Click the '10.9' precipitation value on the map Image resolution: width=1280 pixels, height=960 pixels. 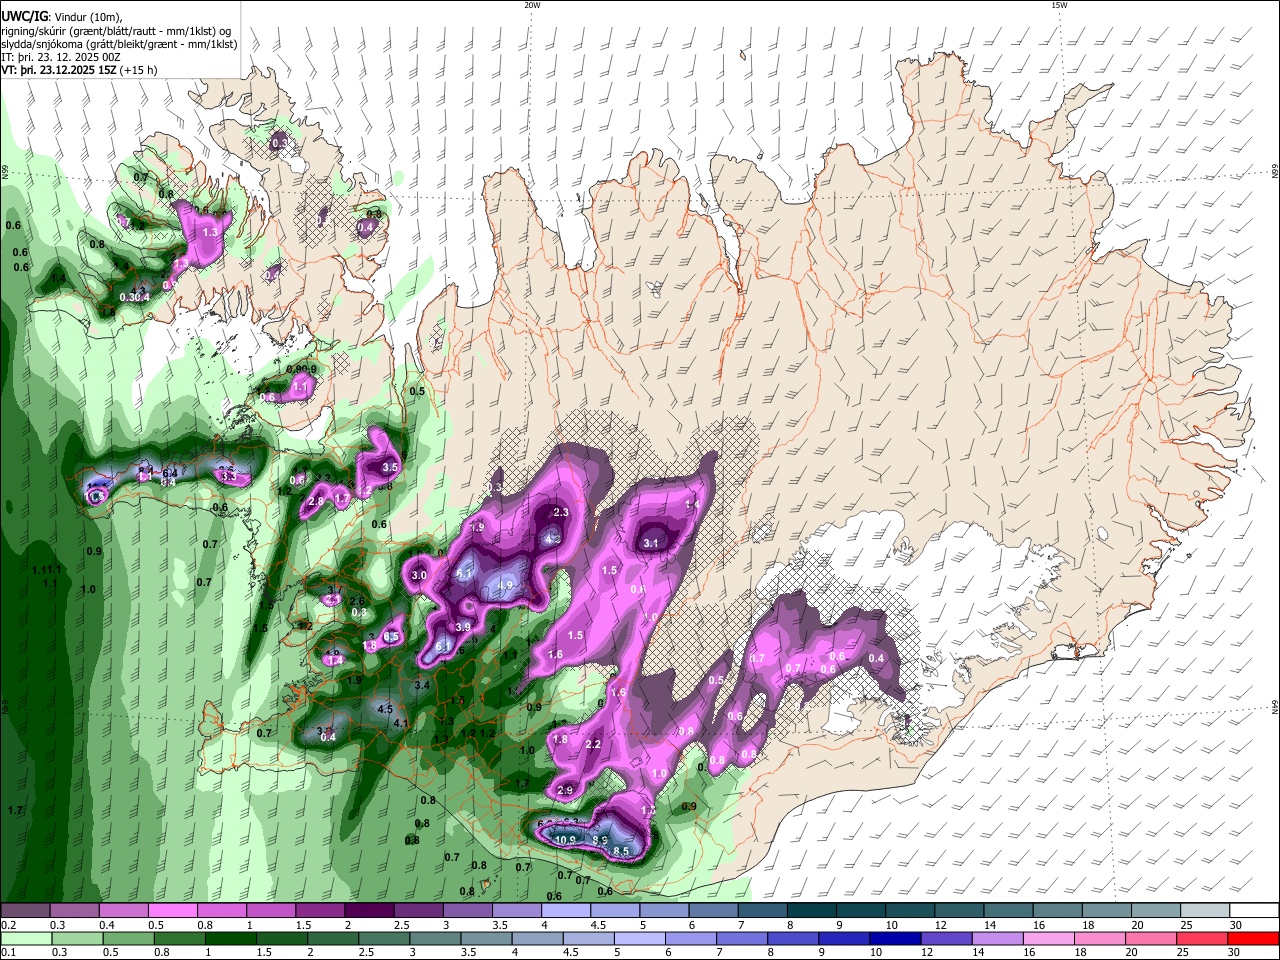point(565,840)
